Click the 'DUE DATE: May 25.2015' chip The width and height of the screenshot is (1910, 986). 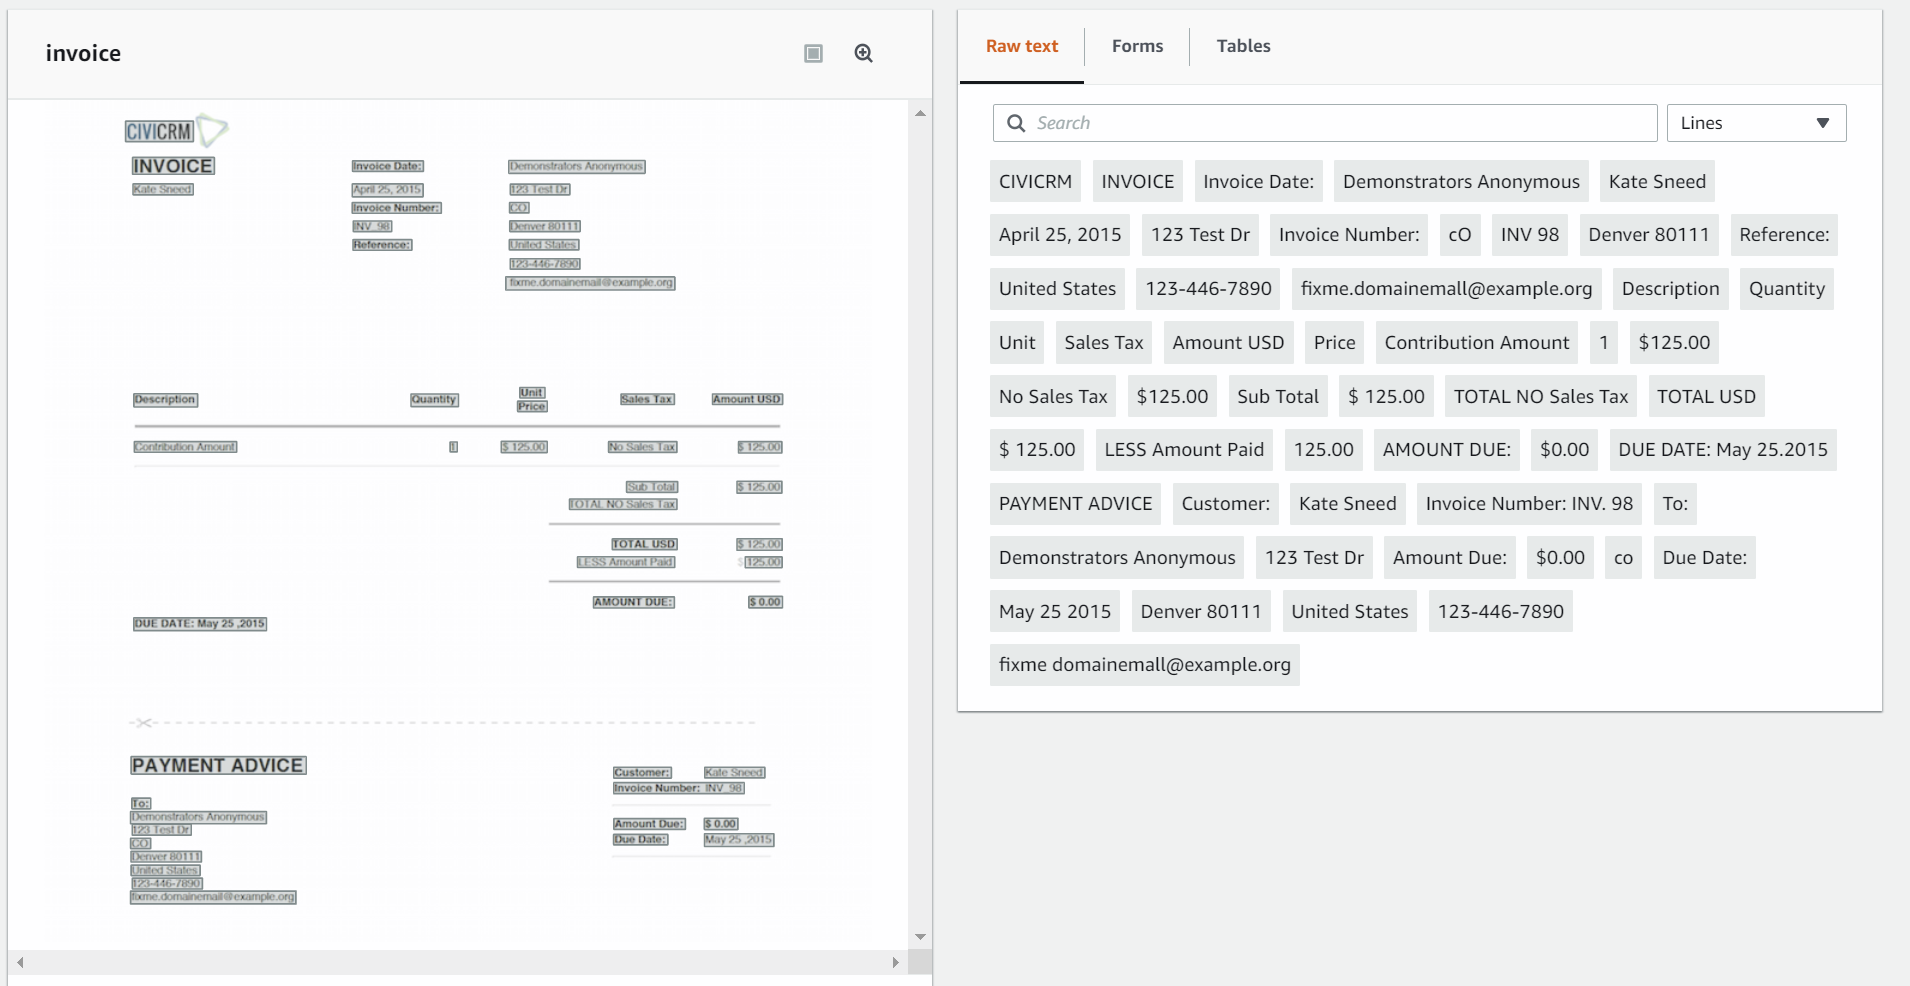(x=1722, y=450)
